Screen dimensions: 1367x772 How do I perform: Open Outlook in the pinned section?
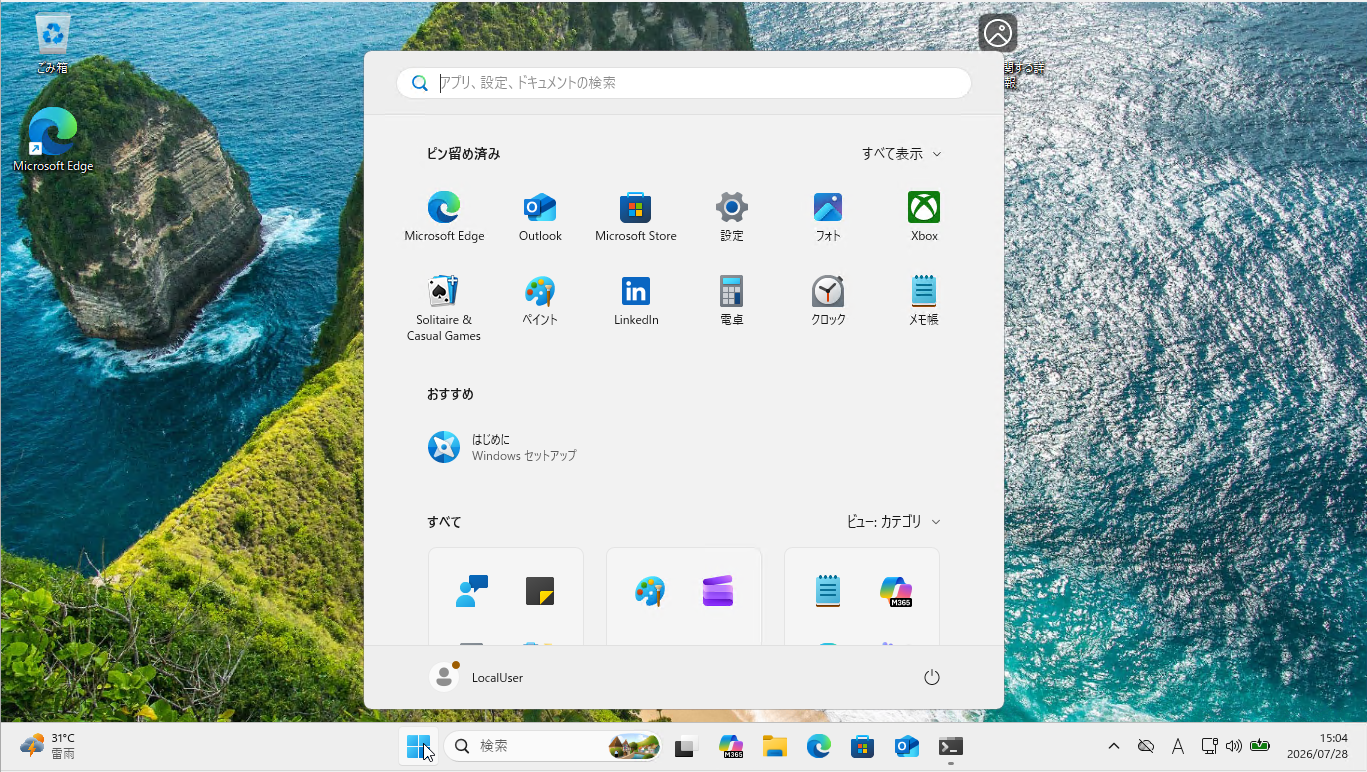coord(540,217)
